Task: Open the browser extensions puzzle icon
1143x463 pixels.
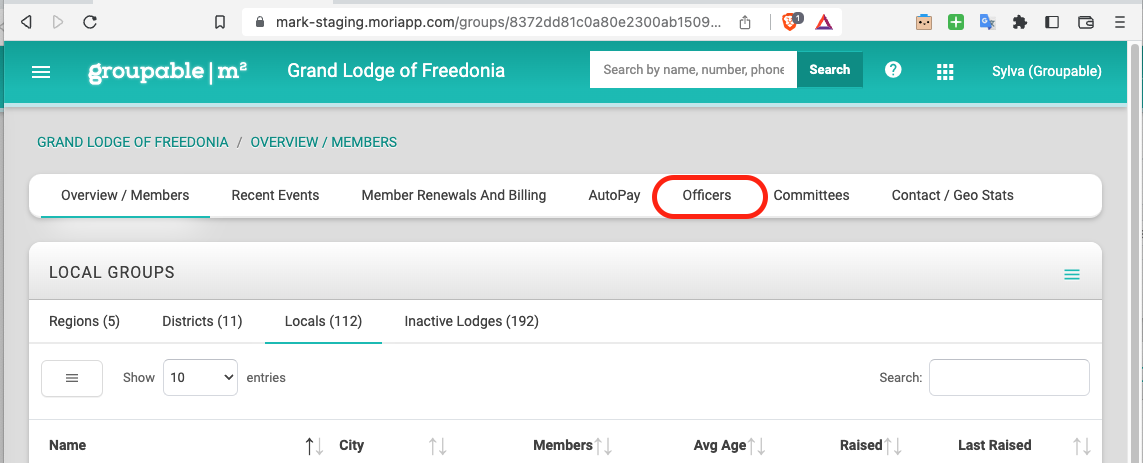Action: click(x=1020, y=21)
